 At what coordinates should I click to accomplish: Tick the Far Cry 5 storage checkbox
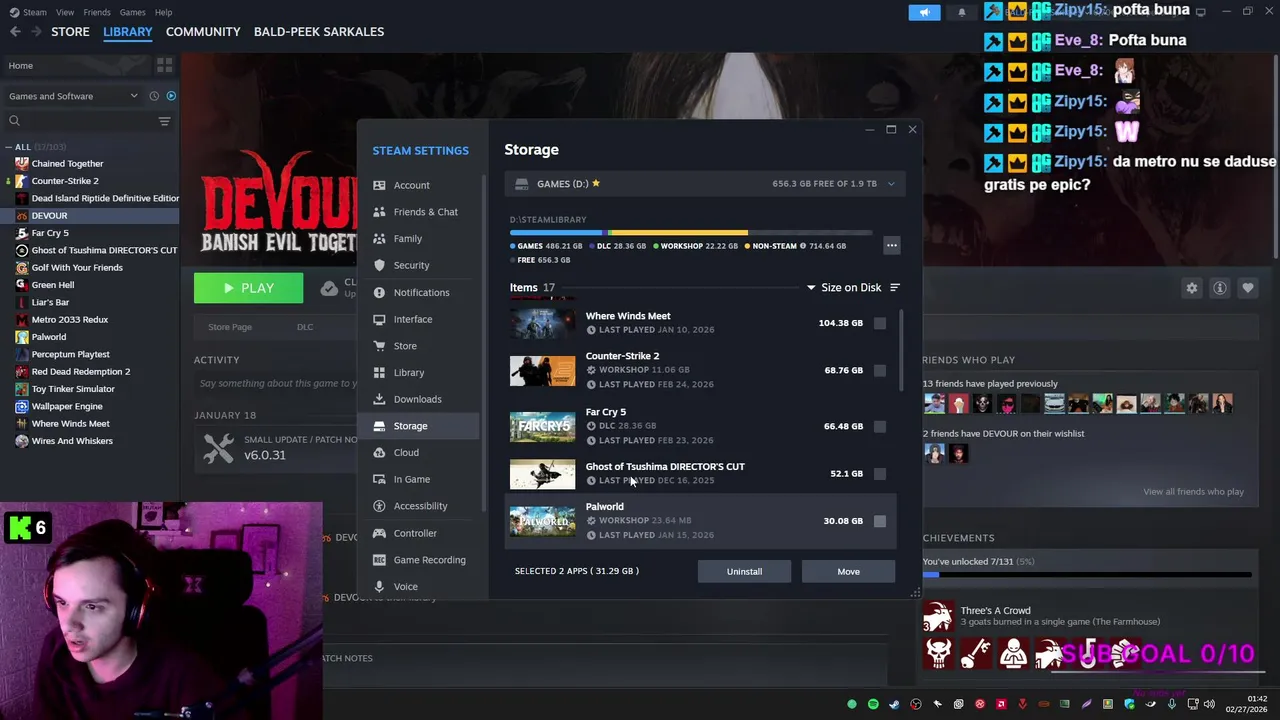pyautogui.click(x=879, y=426)
